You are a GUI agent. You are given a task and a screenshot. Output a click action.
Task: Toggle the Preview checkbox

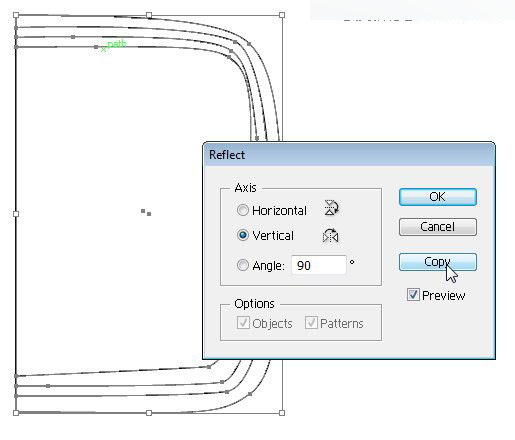(413, 295)
